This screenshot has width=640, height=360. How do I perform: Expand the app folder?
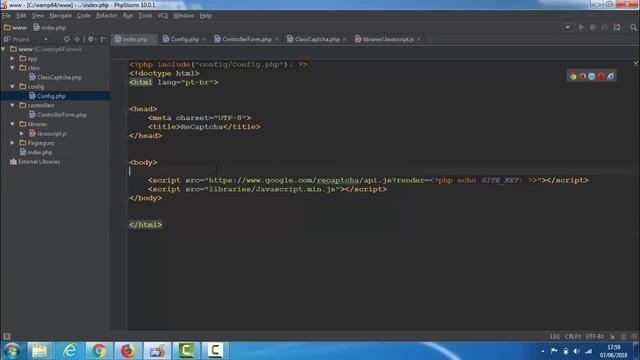13,58
